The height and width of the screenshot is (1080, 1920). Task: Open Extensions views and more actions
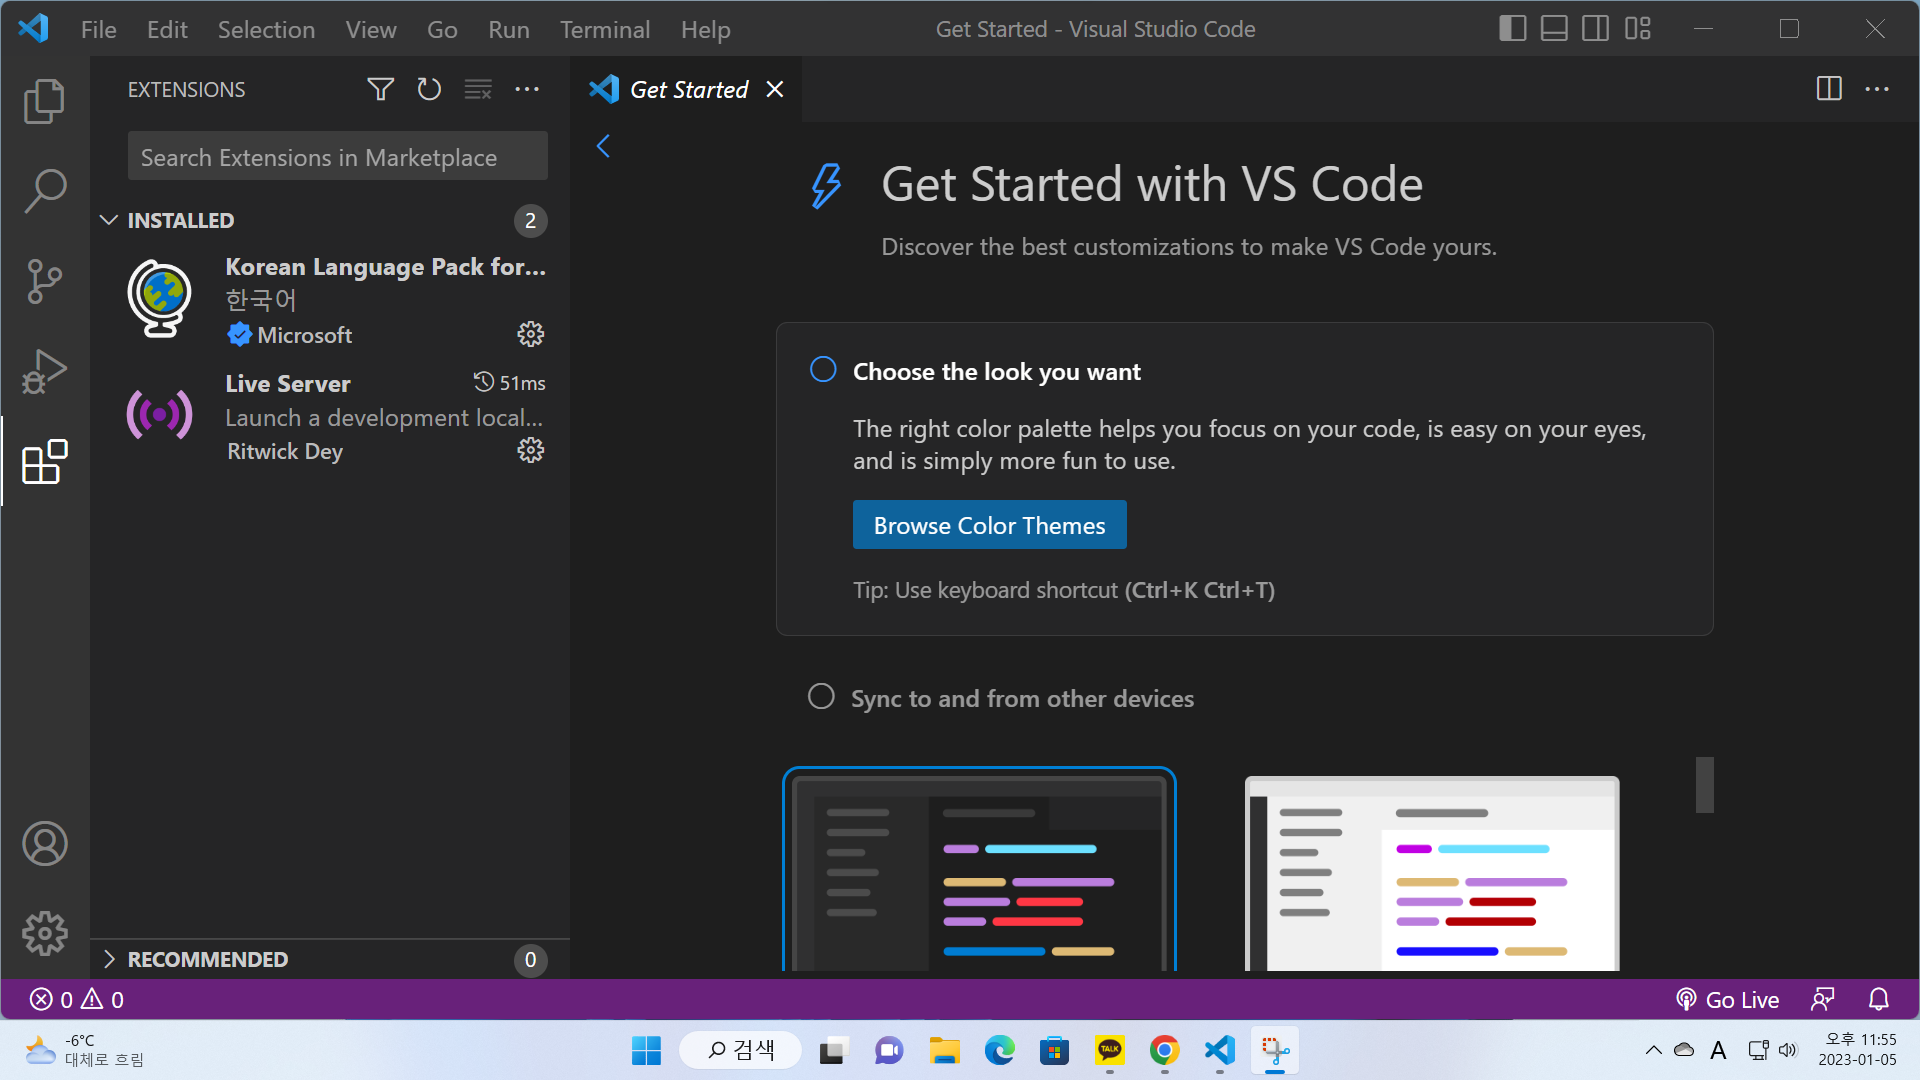click(527, 90)
